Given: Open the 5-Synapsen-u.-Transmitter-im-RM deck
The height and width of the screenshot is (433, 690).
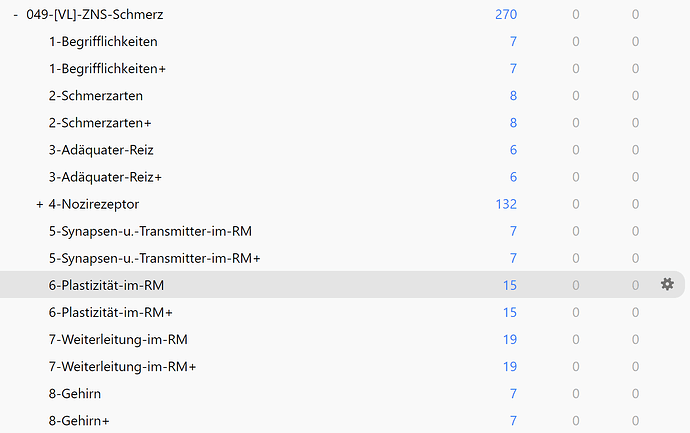Looking at the screenshot, I should [150, 231].
